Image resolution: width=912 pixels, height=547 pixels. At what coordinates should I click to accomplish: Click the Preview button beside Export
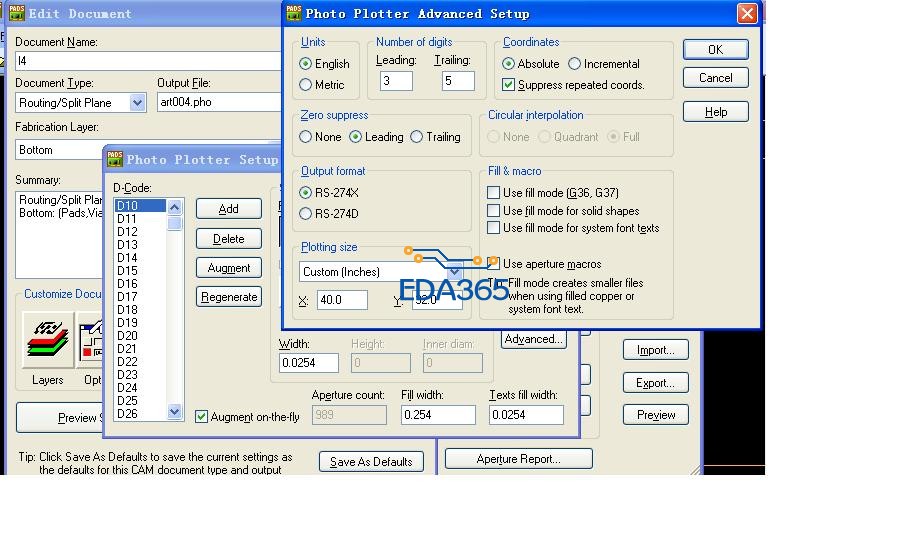656,415
